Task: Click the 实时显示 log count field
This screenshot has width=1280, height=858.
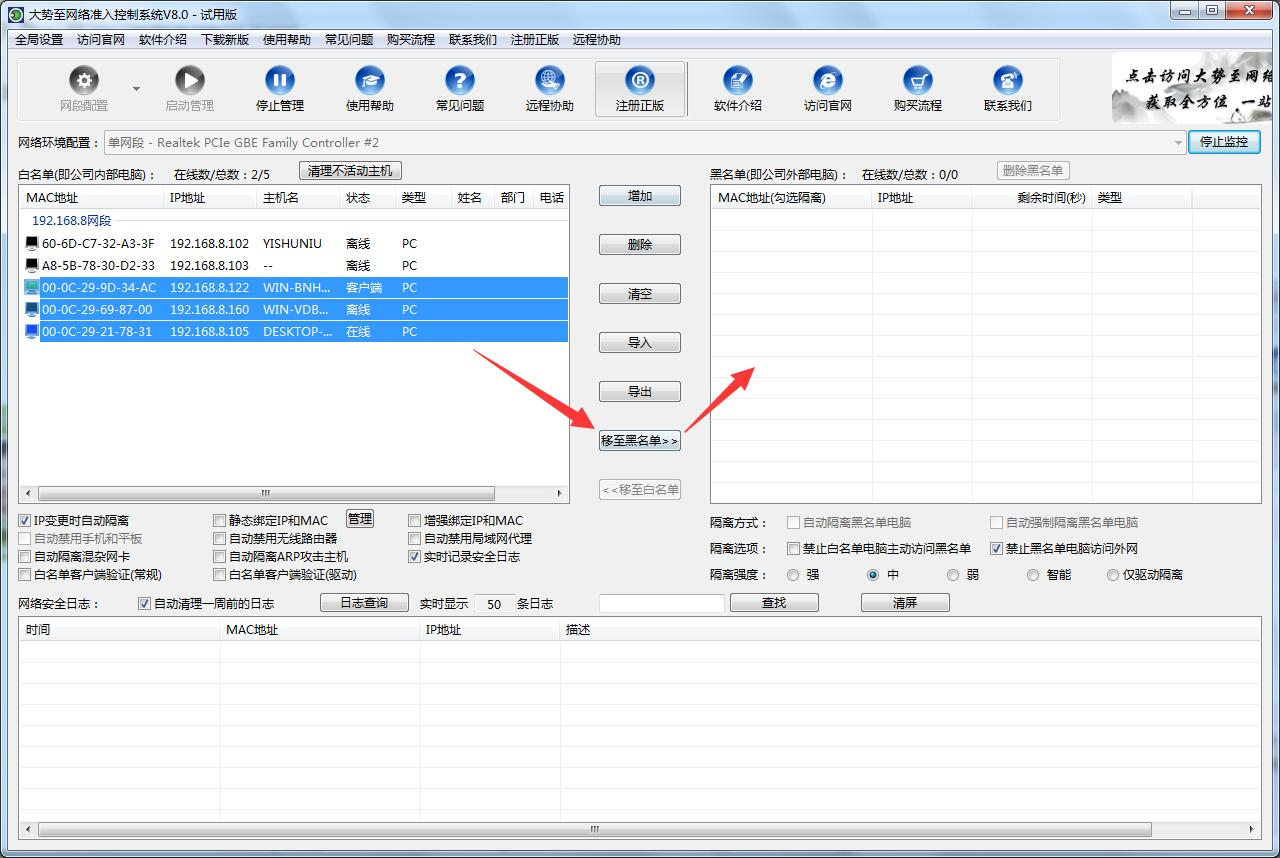Action: coord(494,604)
